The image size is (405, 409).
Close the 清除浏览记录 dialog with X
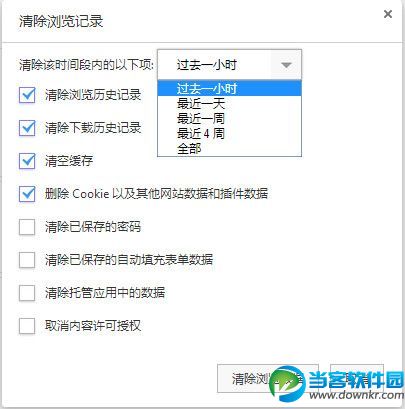click(388, 14)
